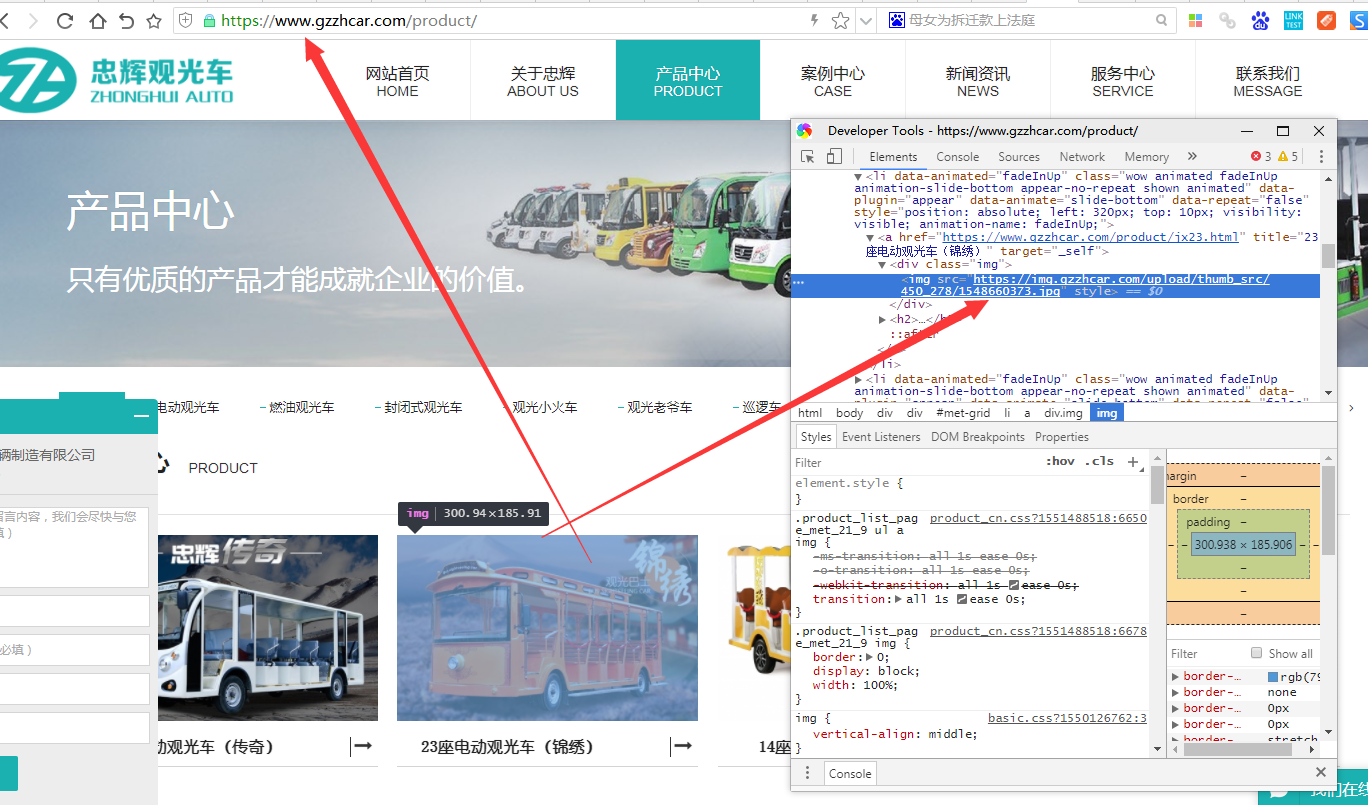The image size is (1368, 805).
Task: Toggle the :hov element state panel
Action: [1060, 462]
